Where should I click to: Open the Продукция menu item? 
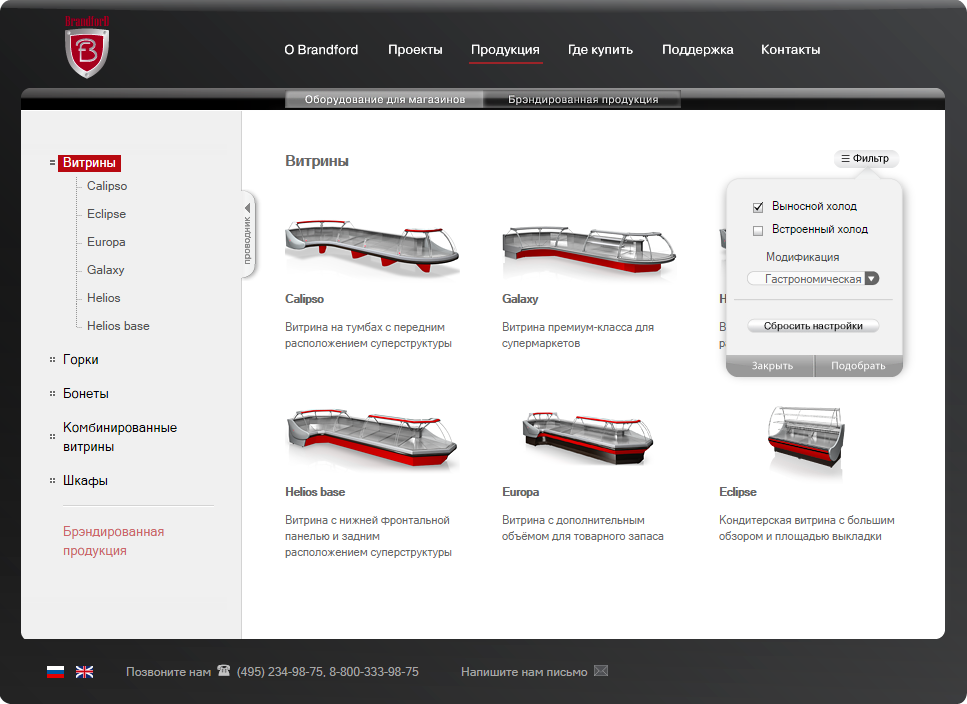505,49
